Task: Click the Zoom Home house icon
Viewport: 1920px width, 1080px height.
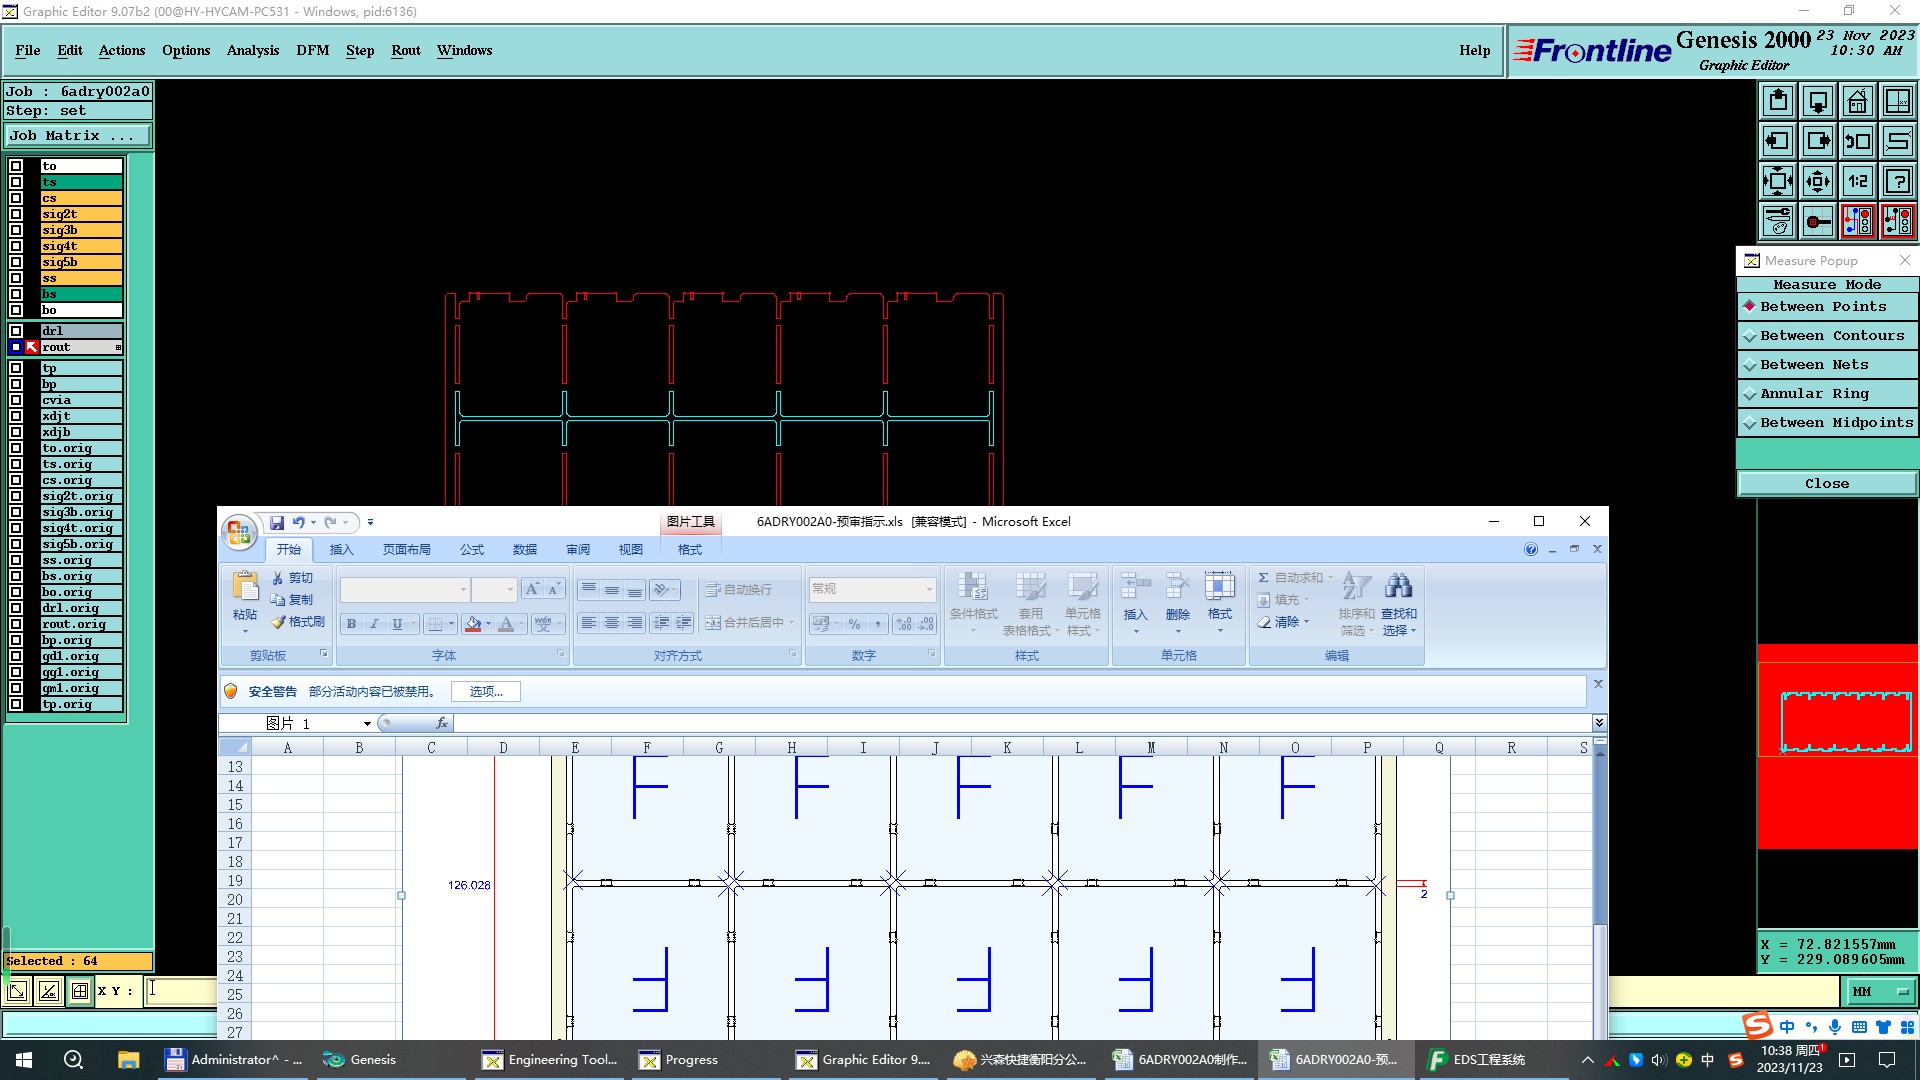Action: pyautogui.click(x=1857, y=102)
